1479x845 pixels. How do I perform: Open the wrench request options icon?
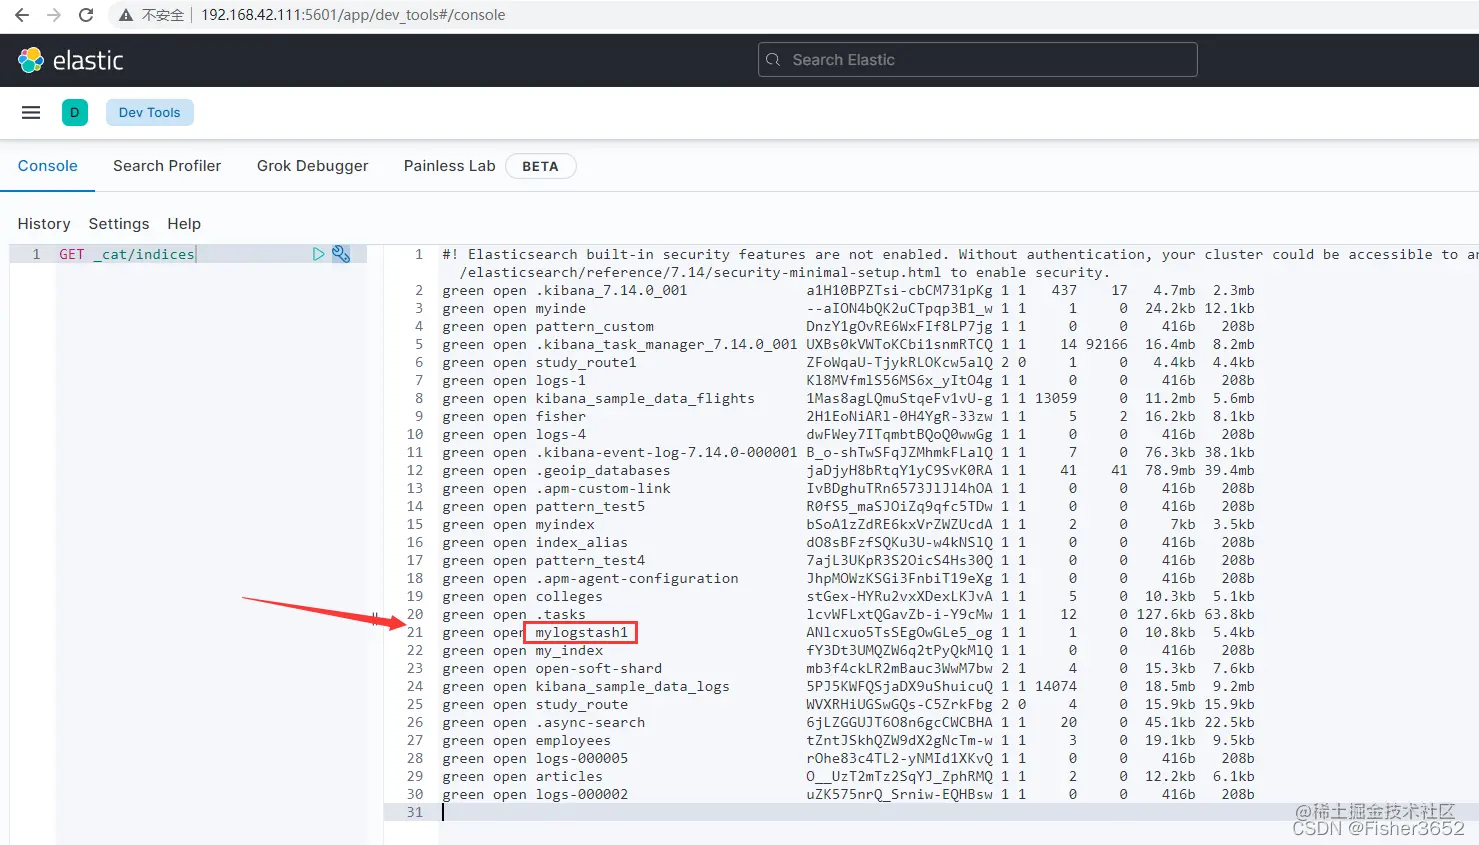click(341, 254)
